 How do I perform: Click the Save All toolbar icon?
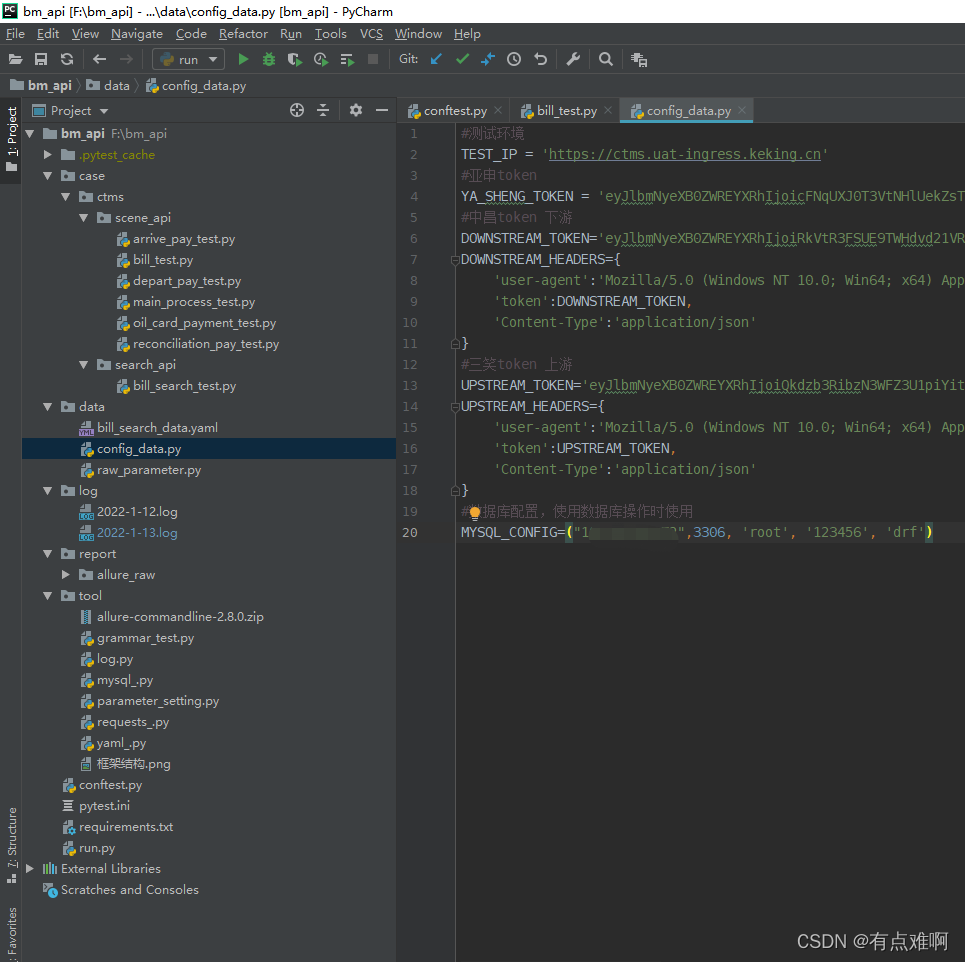[x=41, y=59]
